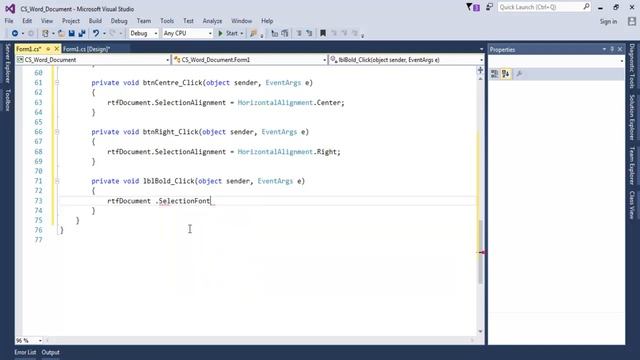Image resolution: width=640 pixels, height=360 pixels.
Task: Open the Edit menu
Action: [27, 21]
